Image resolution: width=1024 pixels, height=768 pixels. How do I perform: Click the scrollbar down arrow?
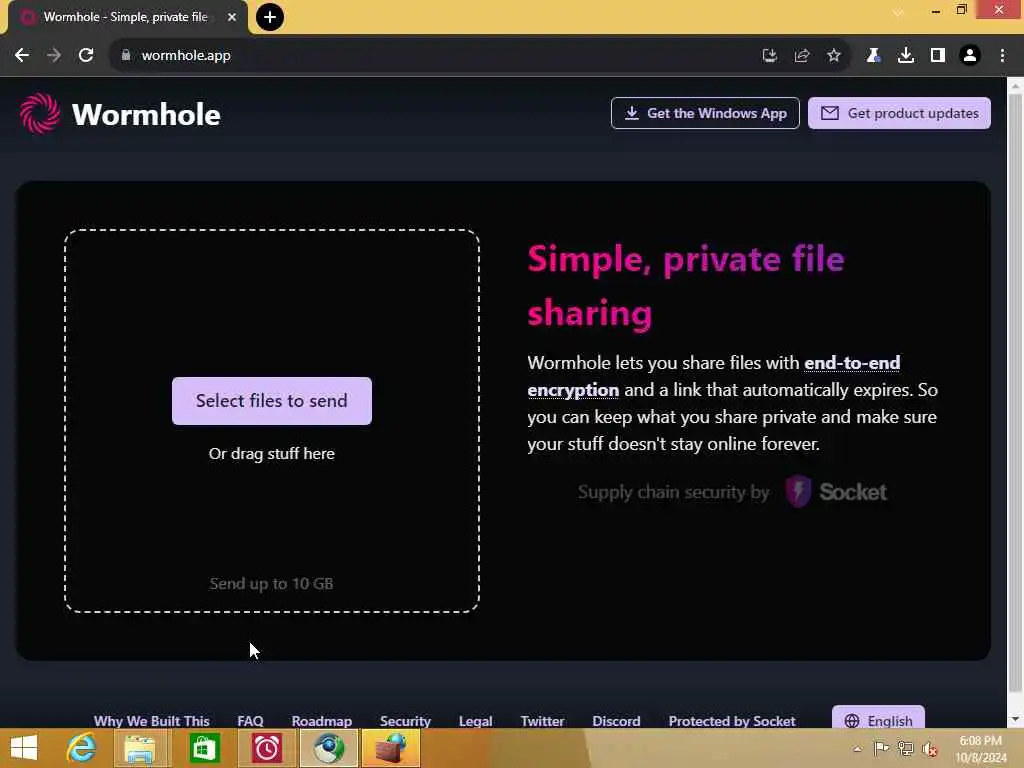pos(1015,719)
